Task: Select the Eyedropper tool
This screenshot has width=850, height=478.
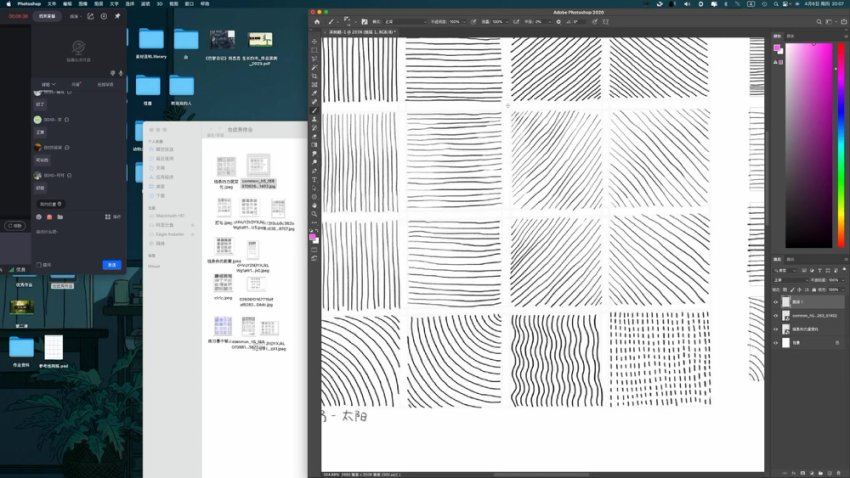Action: (314, 93)
